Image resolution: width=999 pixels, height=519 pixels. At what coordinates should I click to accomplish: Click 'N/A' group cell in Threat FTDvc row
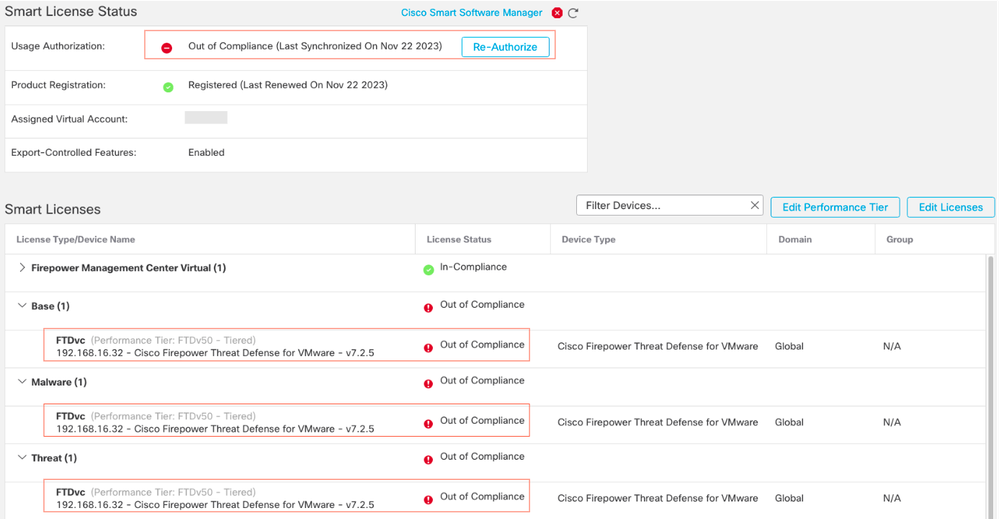pyautogui.click(x=892, y=498)
